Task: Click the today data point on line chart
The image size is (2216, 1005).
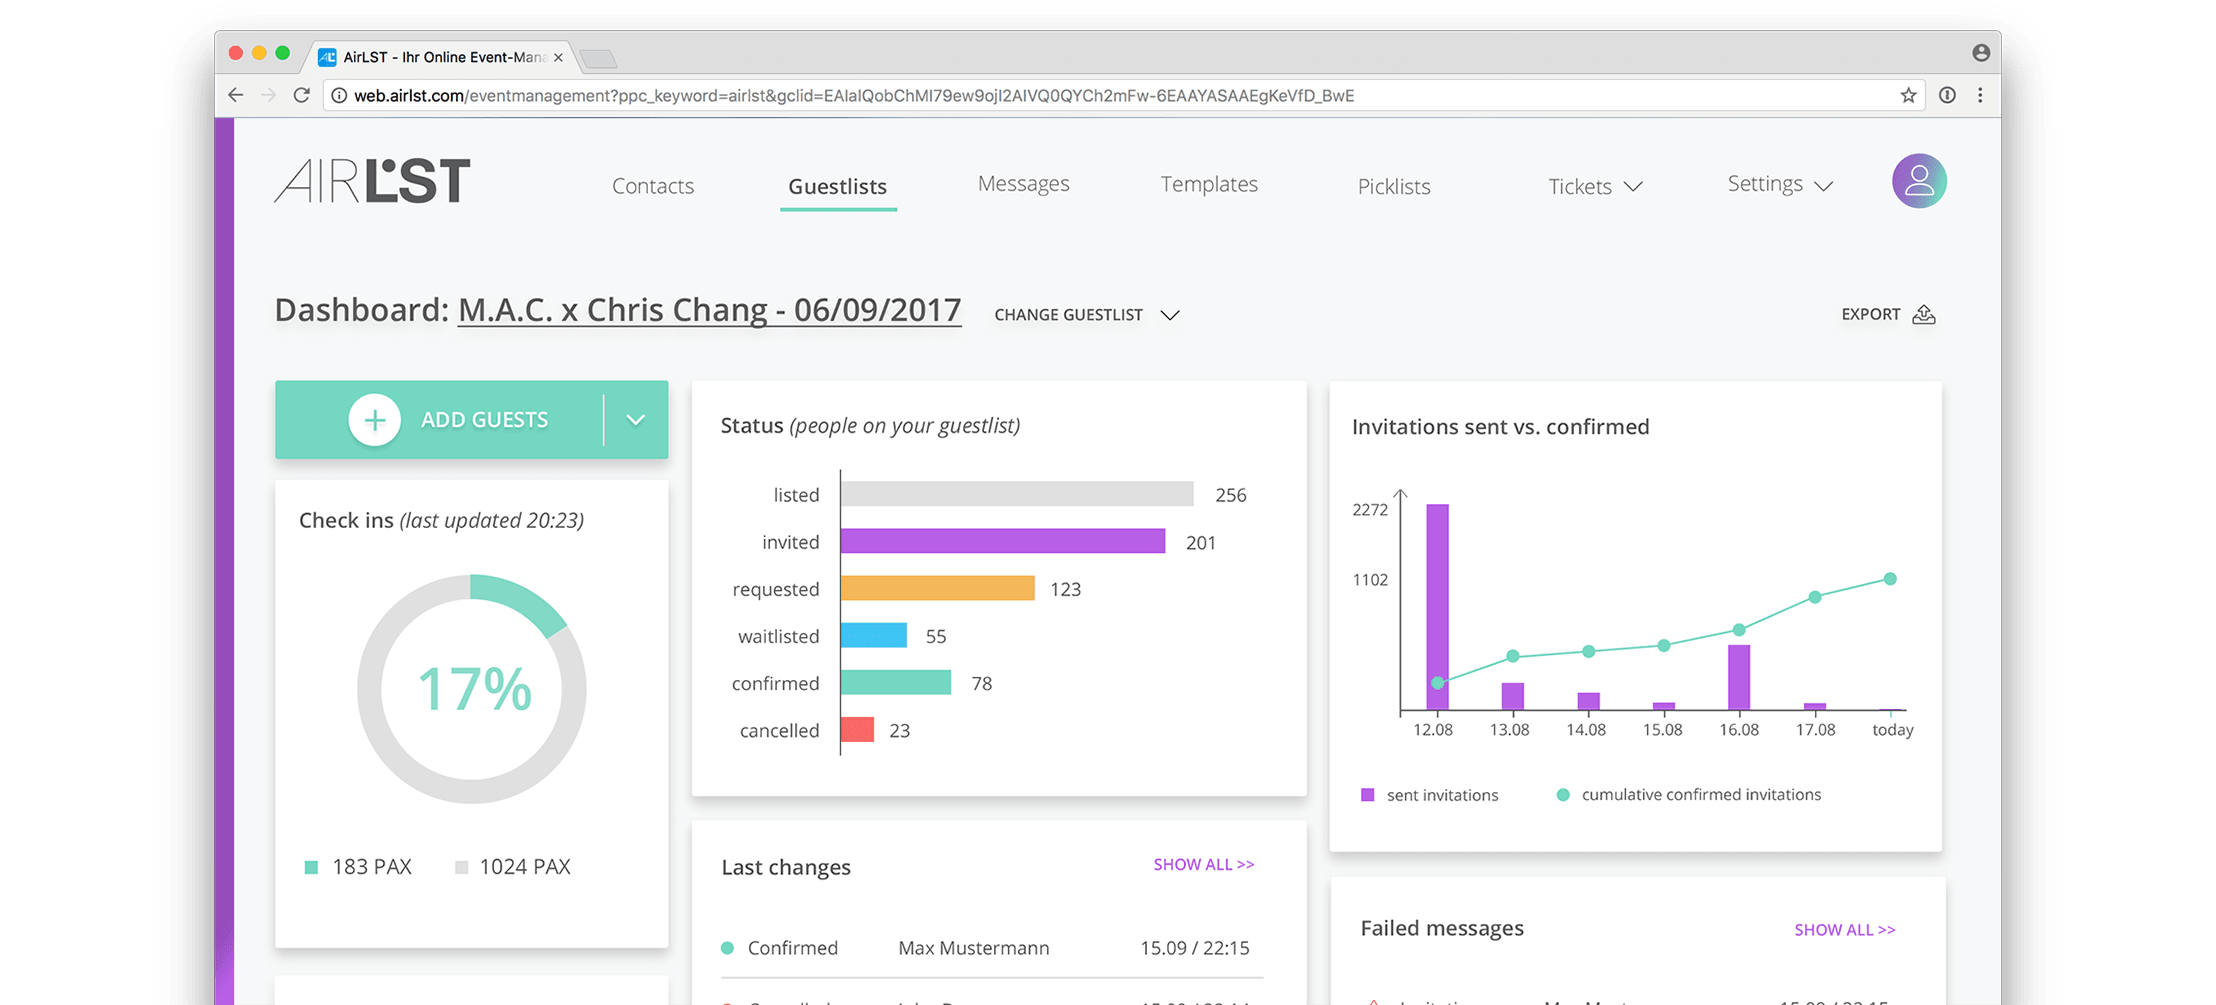Action: 1890,579
